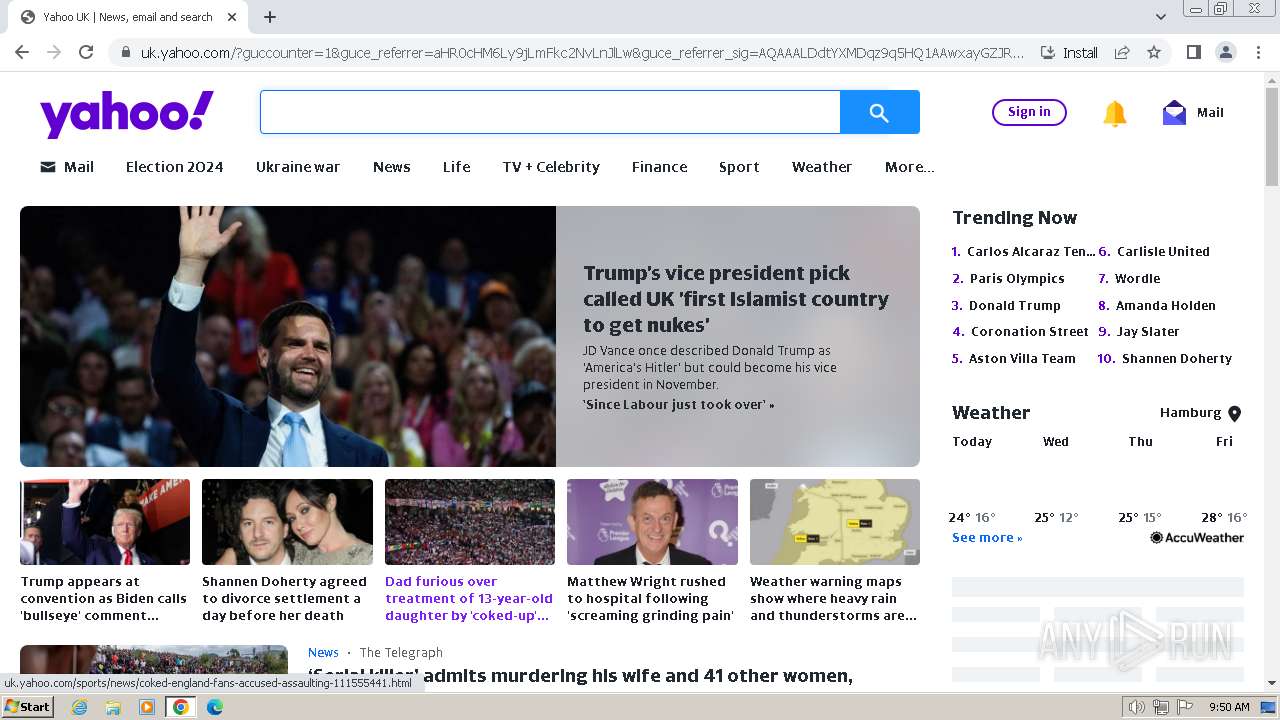Open the Chrome three-dot menu

click(x=1257, y=52)
